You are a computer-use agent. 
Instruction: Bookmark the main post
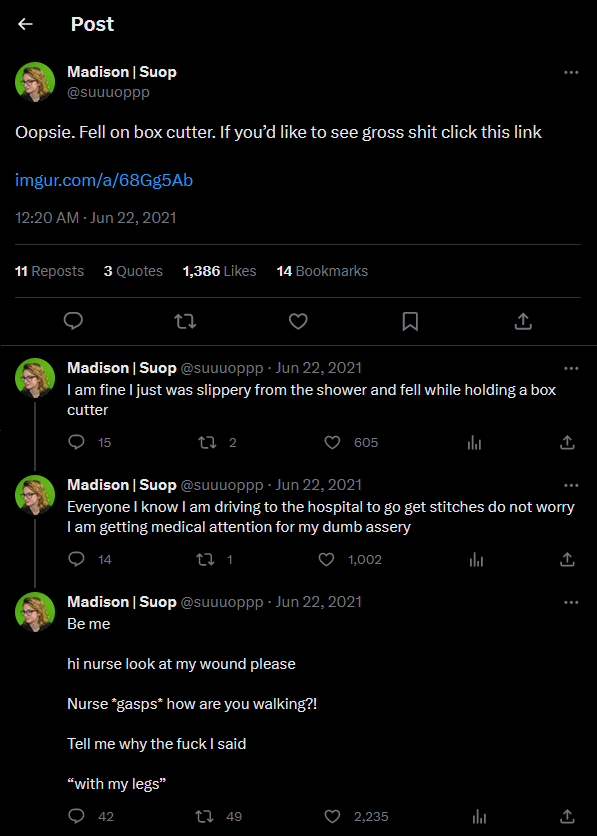click(410, 321)
